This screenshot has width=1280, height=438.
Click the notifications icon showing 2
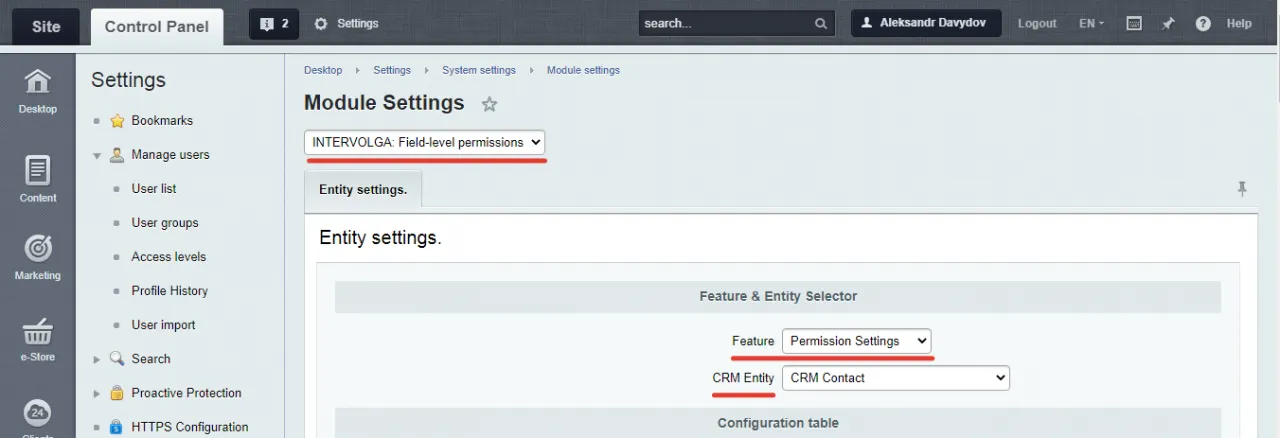[273, 23]
